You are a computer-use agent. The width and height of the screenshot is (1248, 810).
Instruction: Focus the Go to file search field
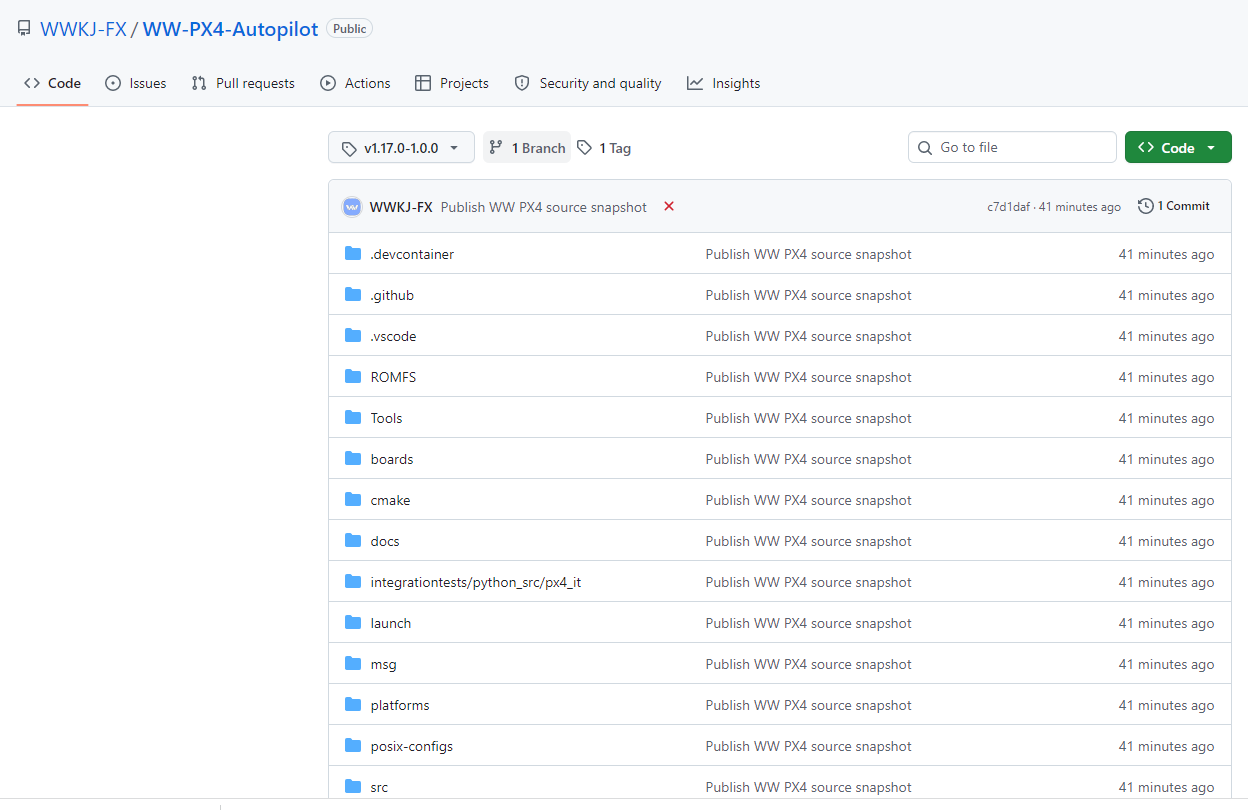tap(1012, 147)
